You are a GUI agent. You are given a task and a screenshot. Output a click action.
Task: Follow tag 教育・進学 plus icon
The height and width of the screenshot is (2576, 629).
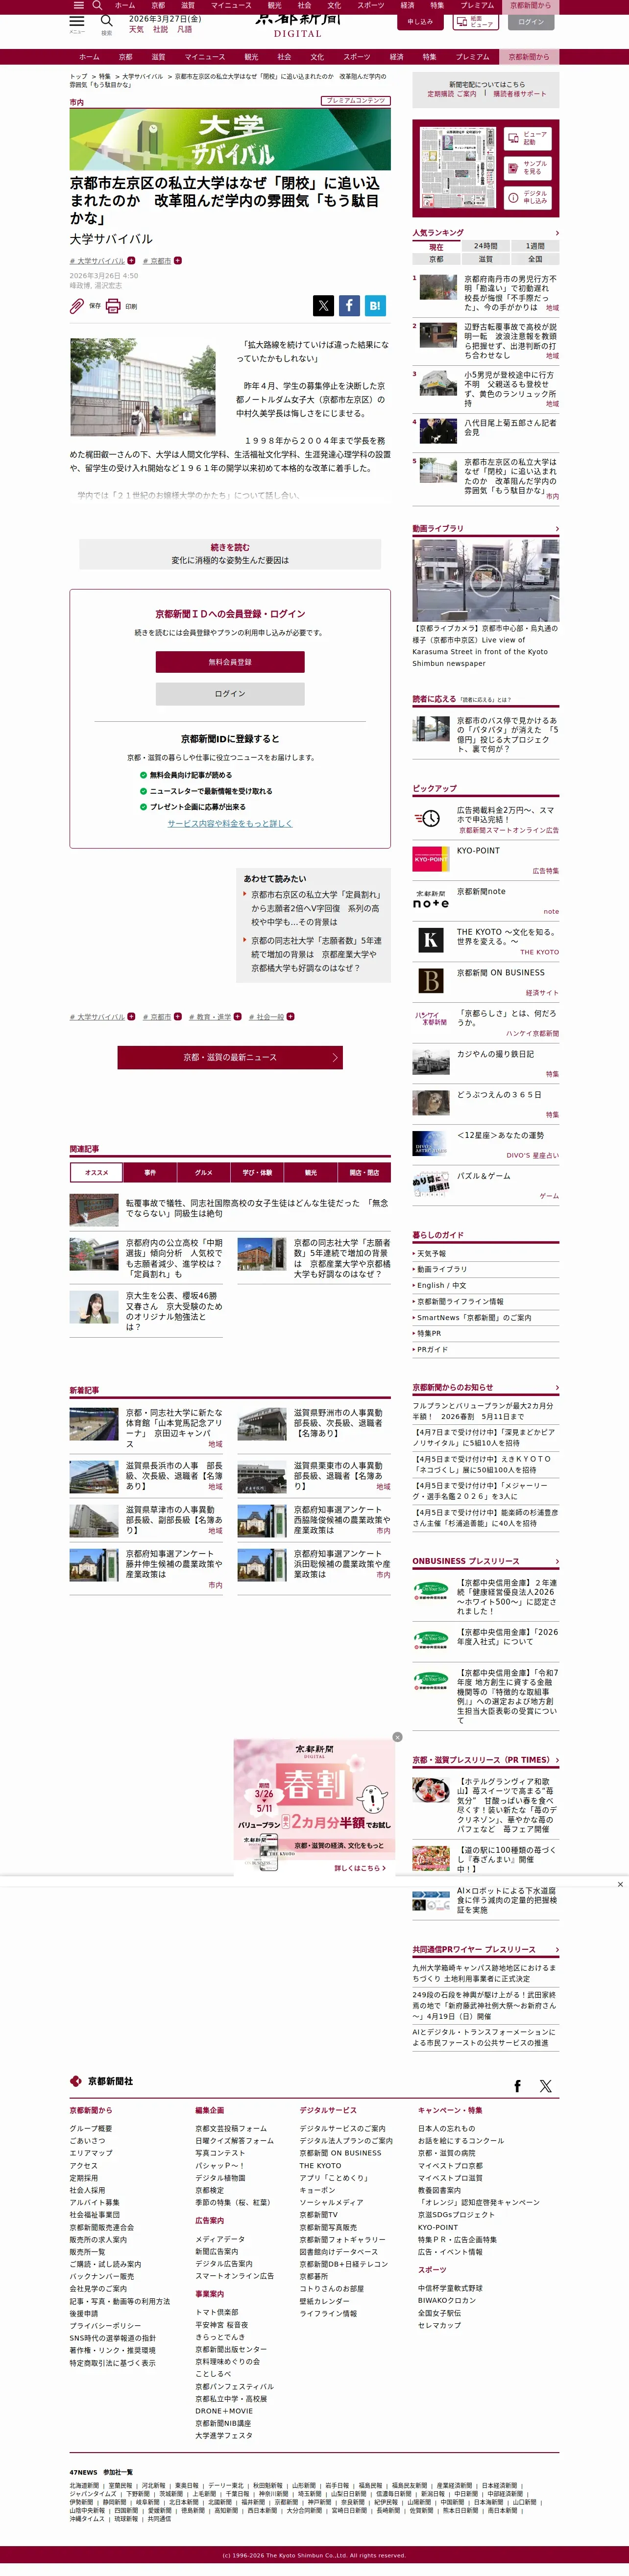[237, 1016]
